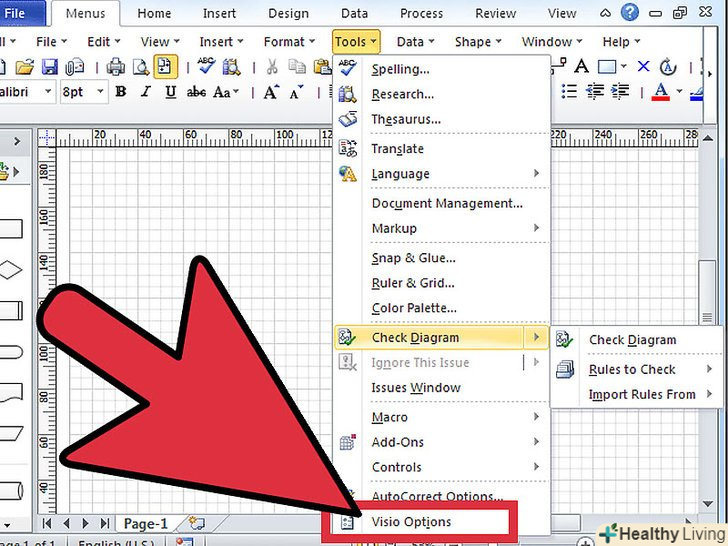The image size is (728, 546).
Task: Open the font name dropdown arrow
Action: click(x=48, y=91)
